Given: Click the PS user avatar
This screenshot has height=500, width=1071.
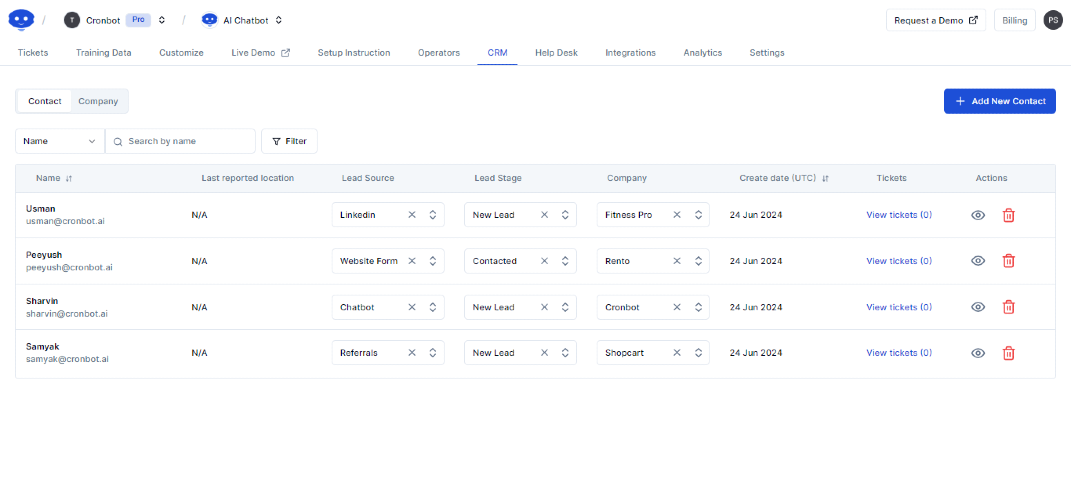Looking at the screenshot, I should coord(1053,20).
